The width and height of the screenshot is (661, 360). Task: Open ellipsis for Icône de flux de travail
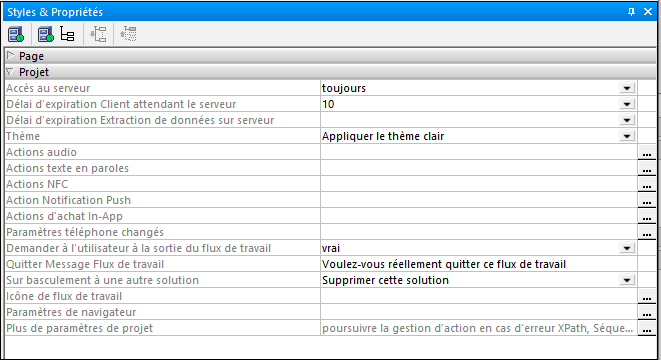(x=647, y=296)
